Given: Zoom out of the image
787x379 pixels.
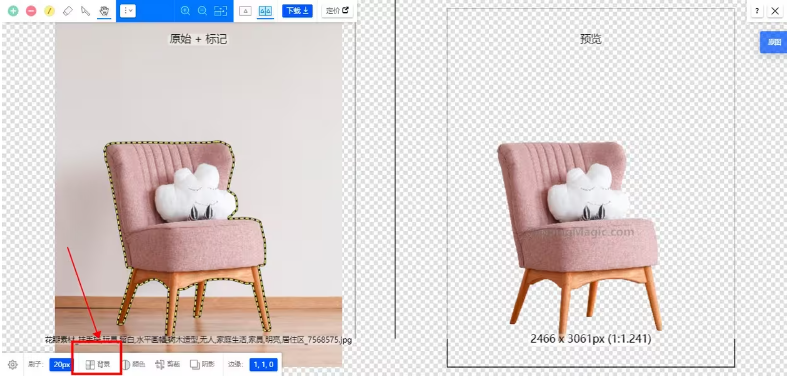Looking at the screenshot, I should tap(202, 11).
